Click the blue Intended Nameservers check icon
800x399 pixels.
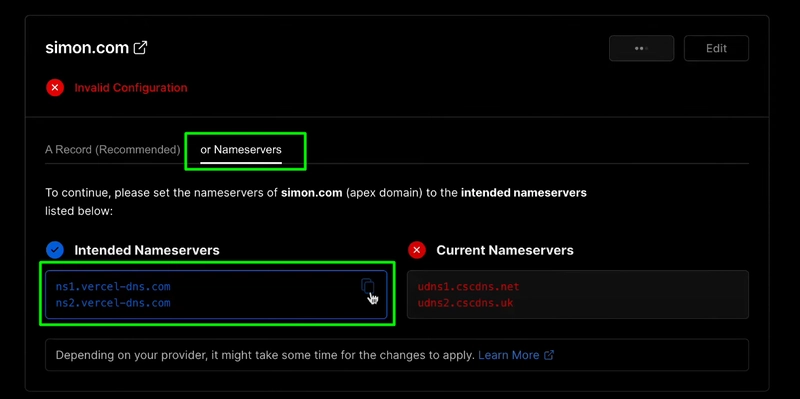click(x=55, y=250)
